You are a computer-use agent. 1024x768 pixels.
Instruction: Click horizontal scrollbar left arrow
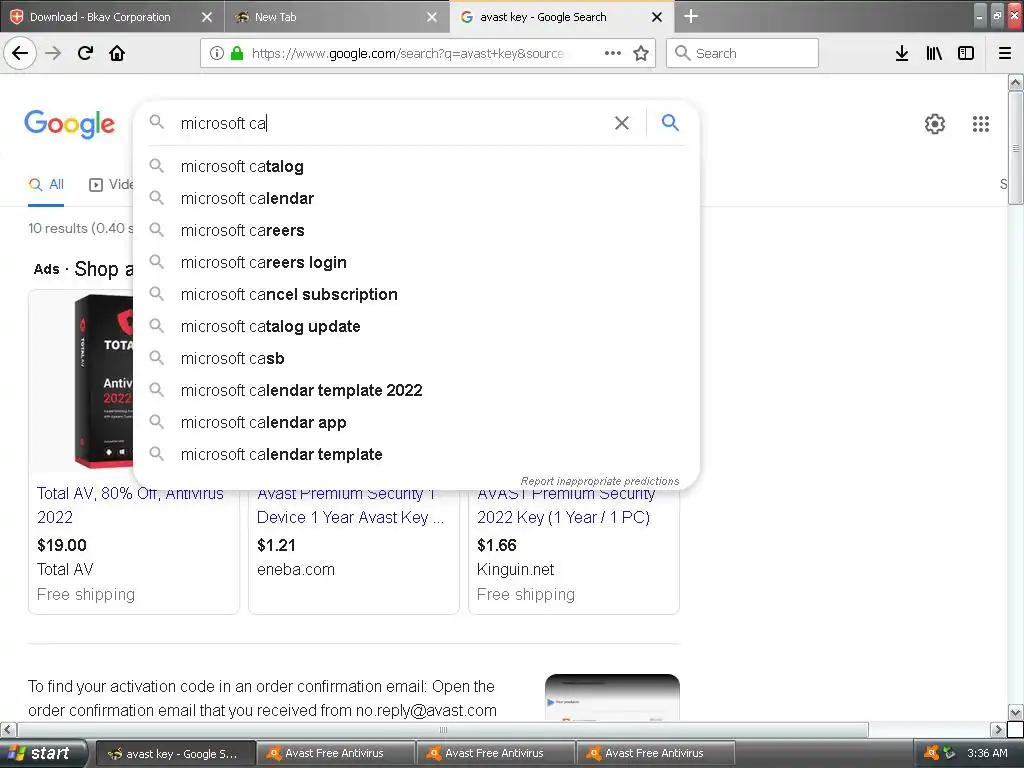pyautogui.click(x=8, y=729)
